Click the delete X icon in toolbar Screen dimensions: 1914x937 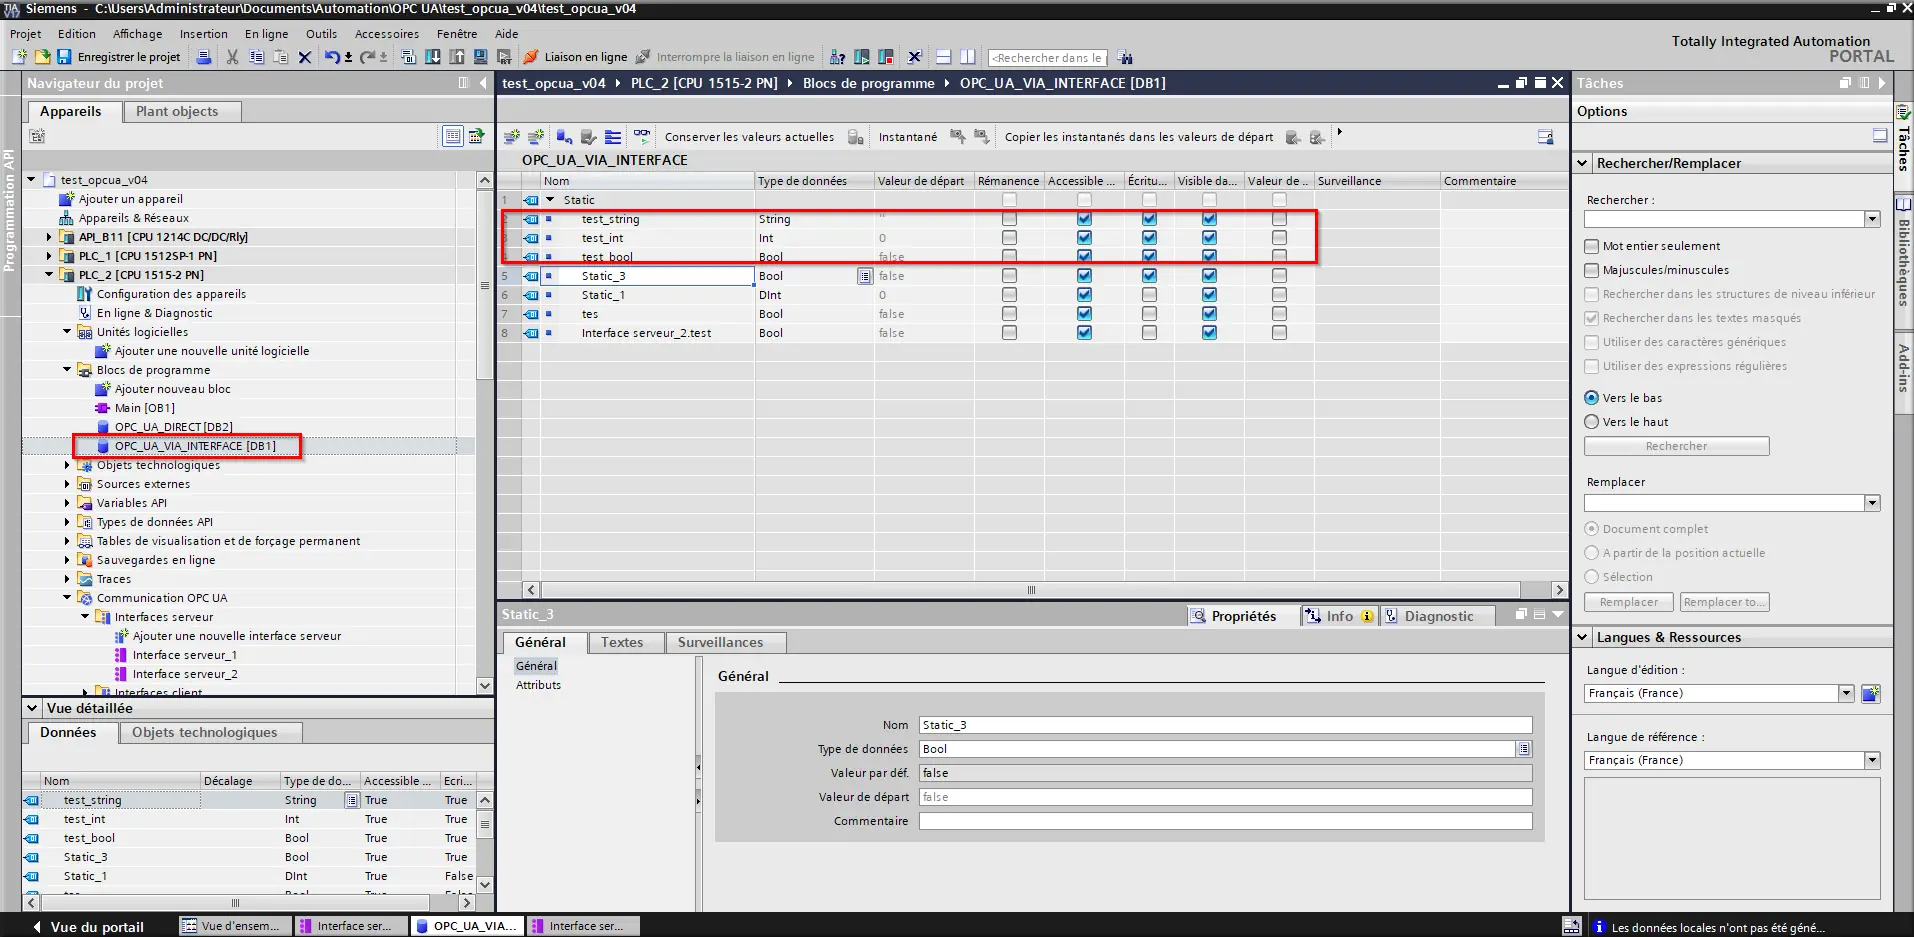[305, 57]
